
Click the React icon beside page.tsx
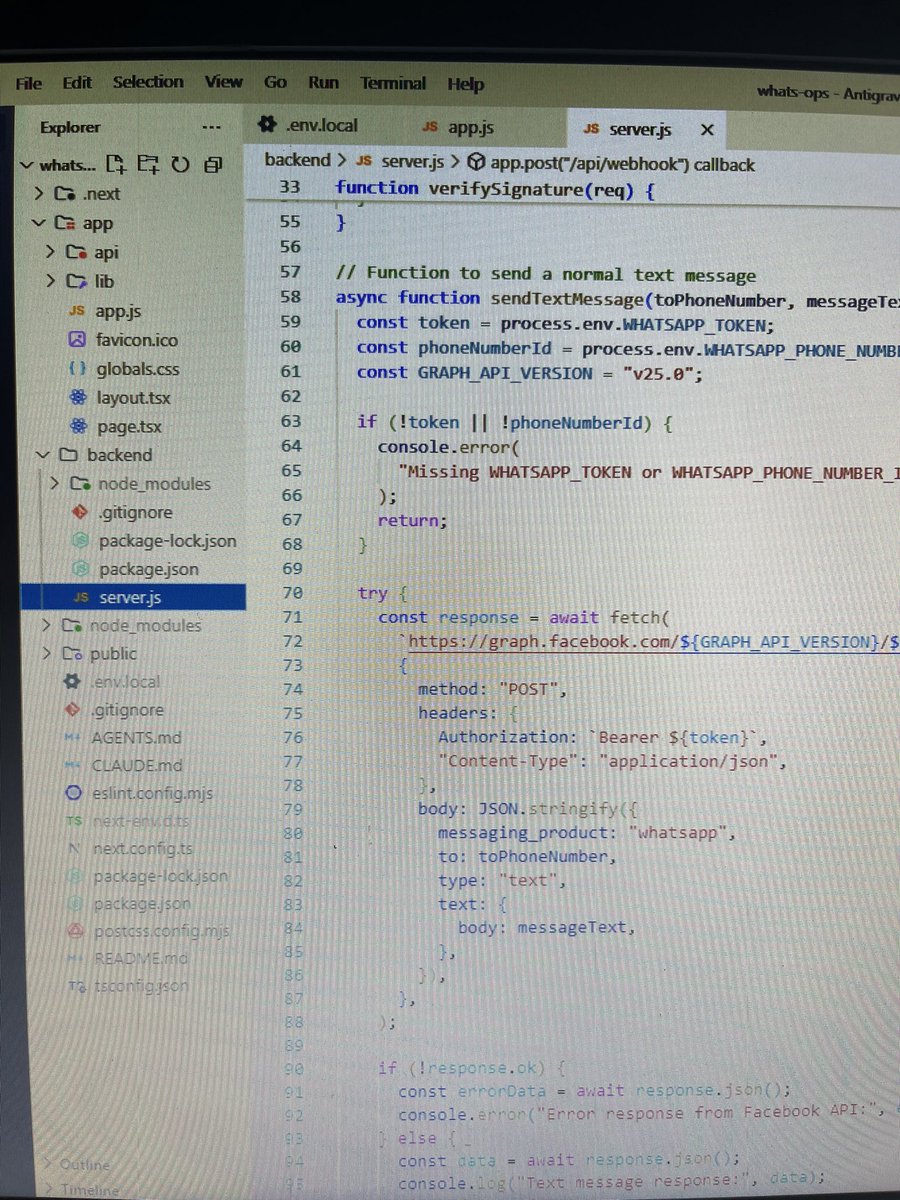[77, 426]
